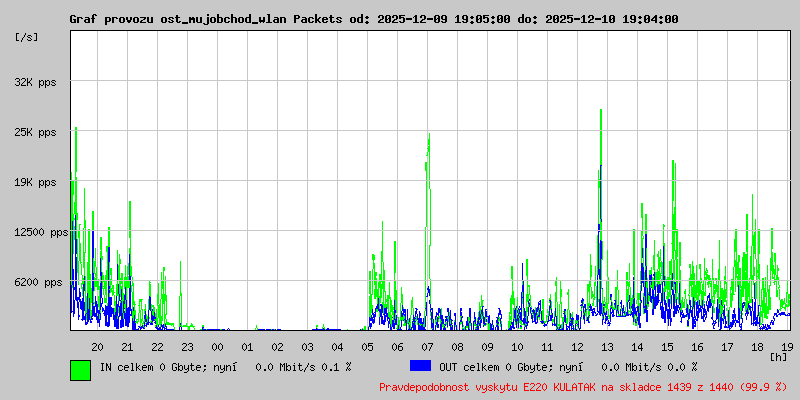The height and width of the screenshot is (400, 800).
Task: Click the '19K pps' y-axis label
Action: coord(35,182)
